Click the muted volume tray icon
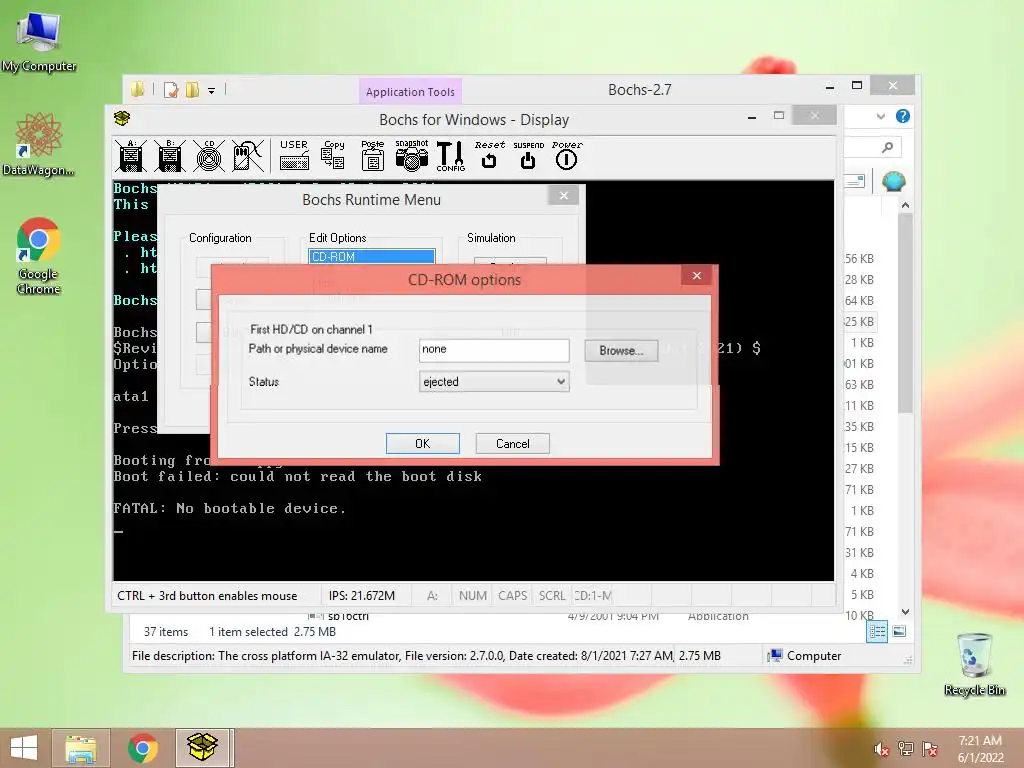Viewport: 1024px width, 768px height. [882, 749]
